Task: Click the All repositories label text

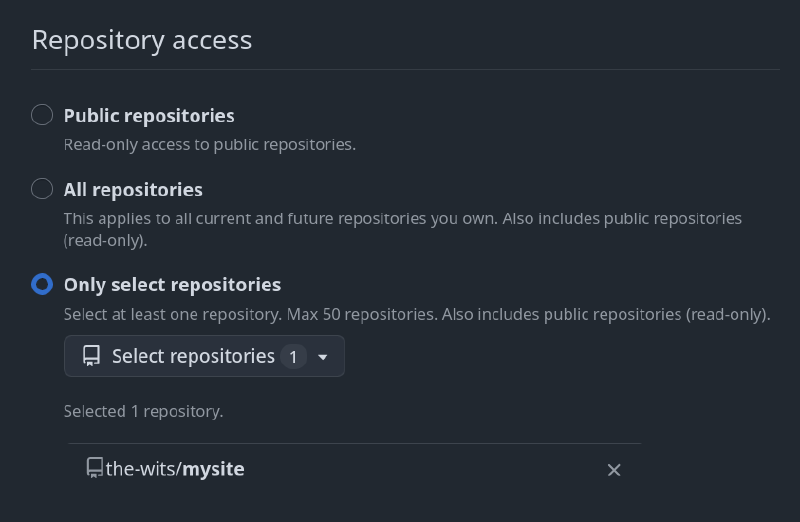Action: click(x=133, y=189)
